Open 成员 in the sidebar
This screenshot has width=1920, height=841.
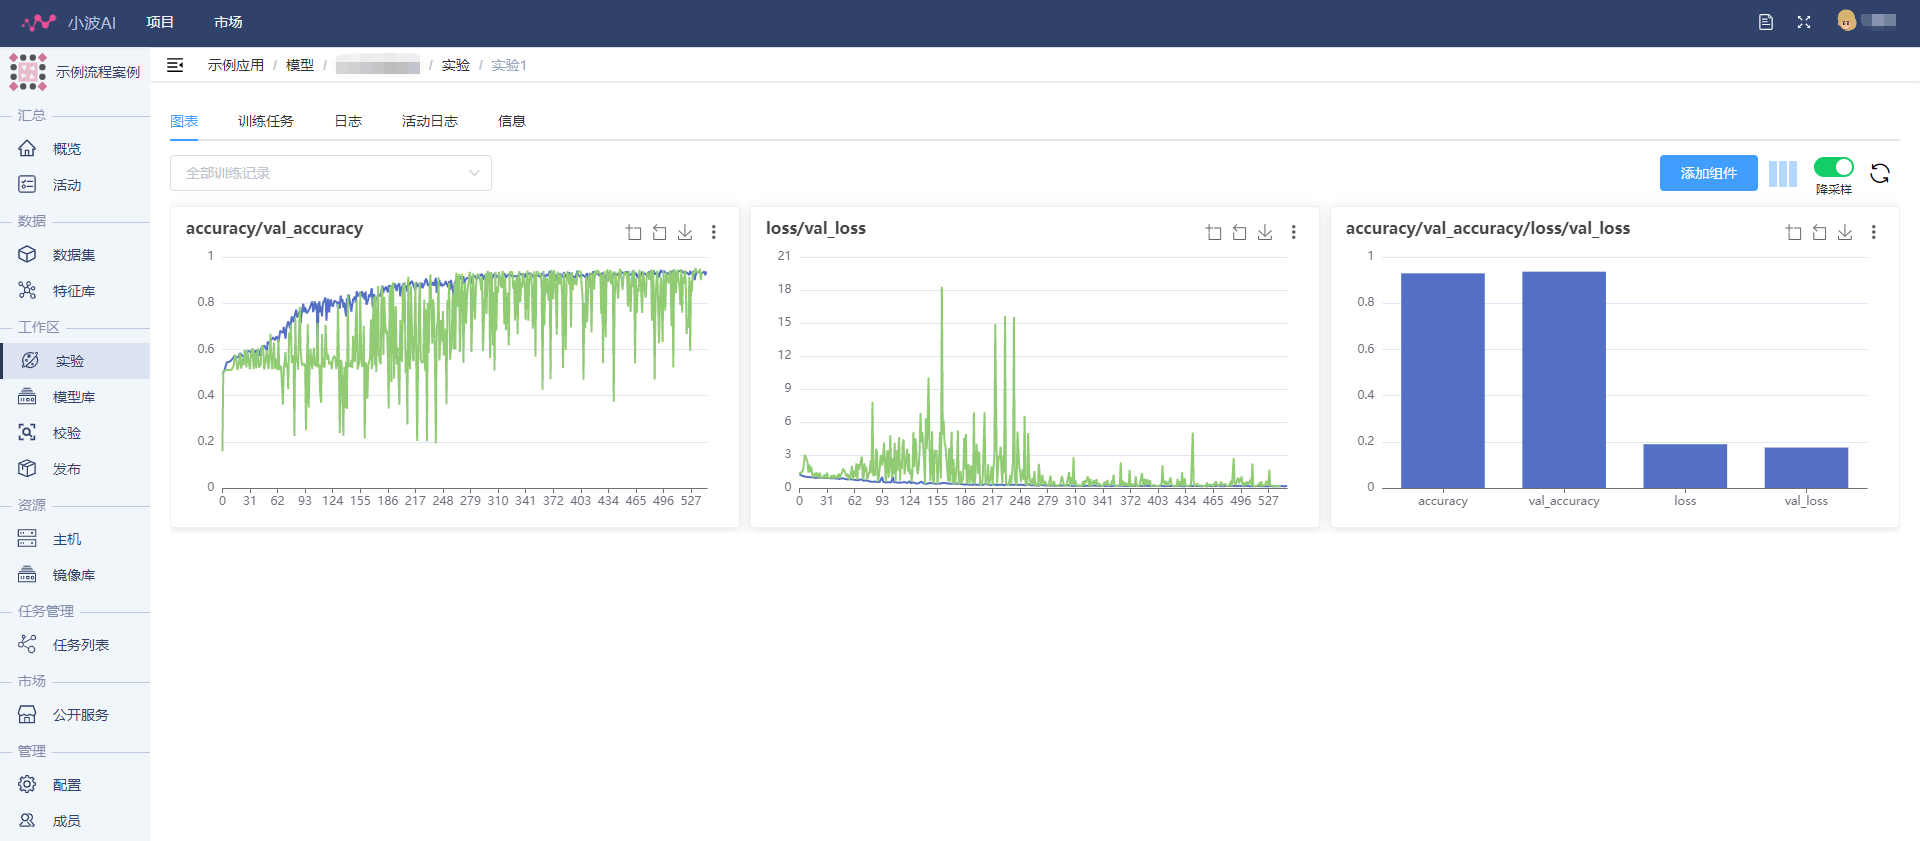[x=75, y=821]
